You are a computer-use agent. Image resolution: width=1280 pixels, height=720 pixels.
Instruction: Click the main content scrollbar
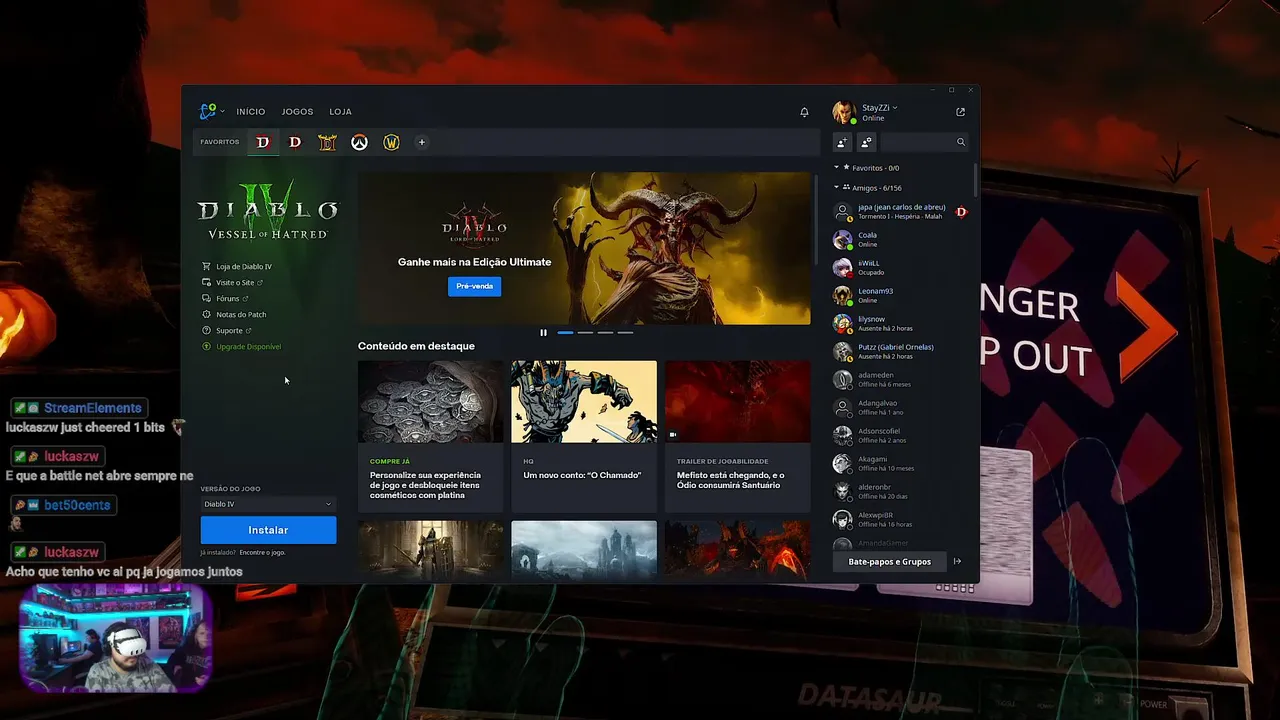(x=817, y=220)
